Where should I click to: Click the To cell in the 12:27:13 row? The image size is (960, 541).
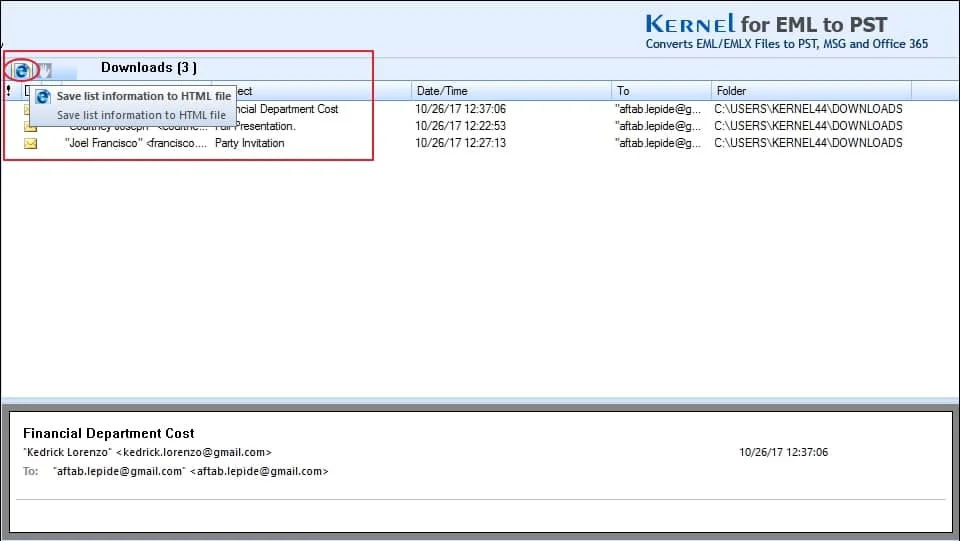(658, 143)
